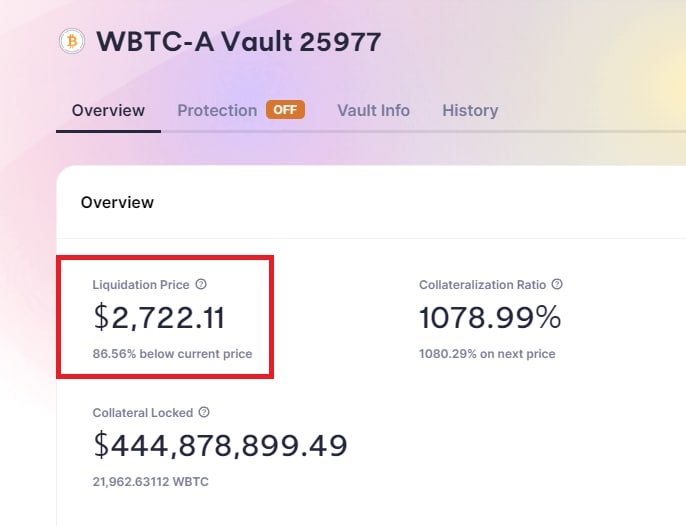Click the Collateralization Ratio label
Image resolution: width=686 pixels, height=526 pixels.
tap(483, 284)
